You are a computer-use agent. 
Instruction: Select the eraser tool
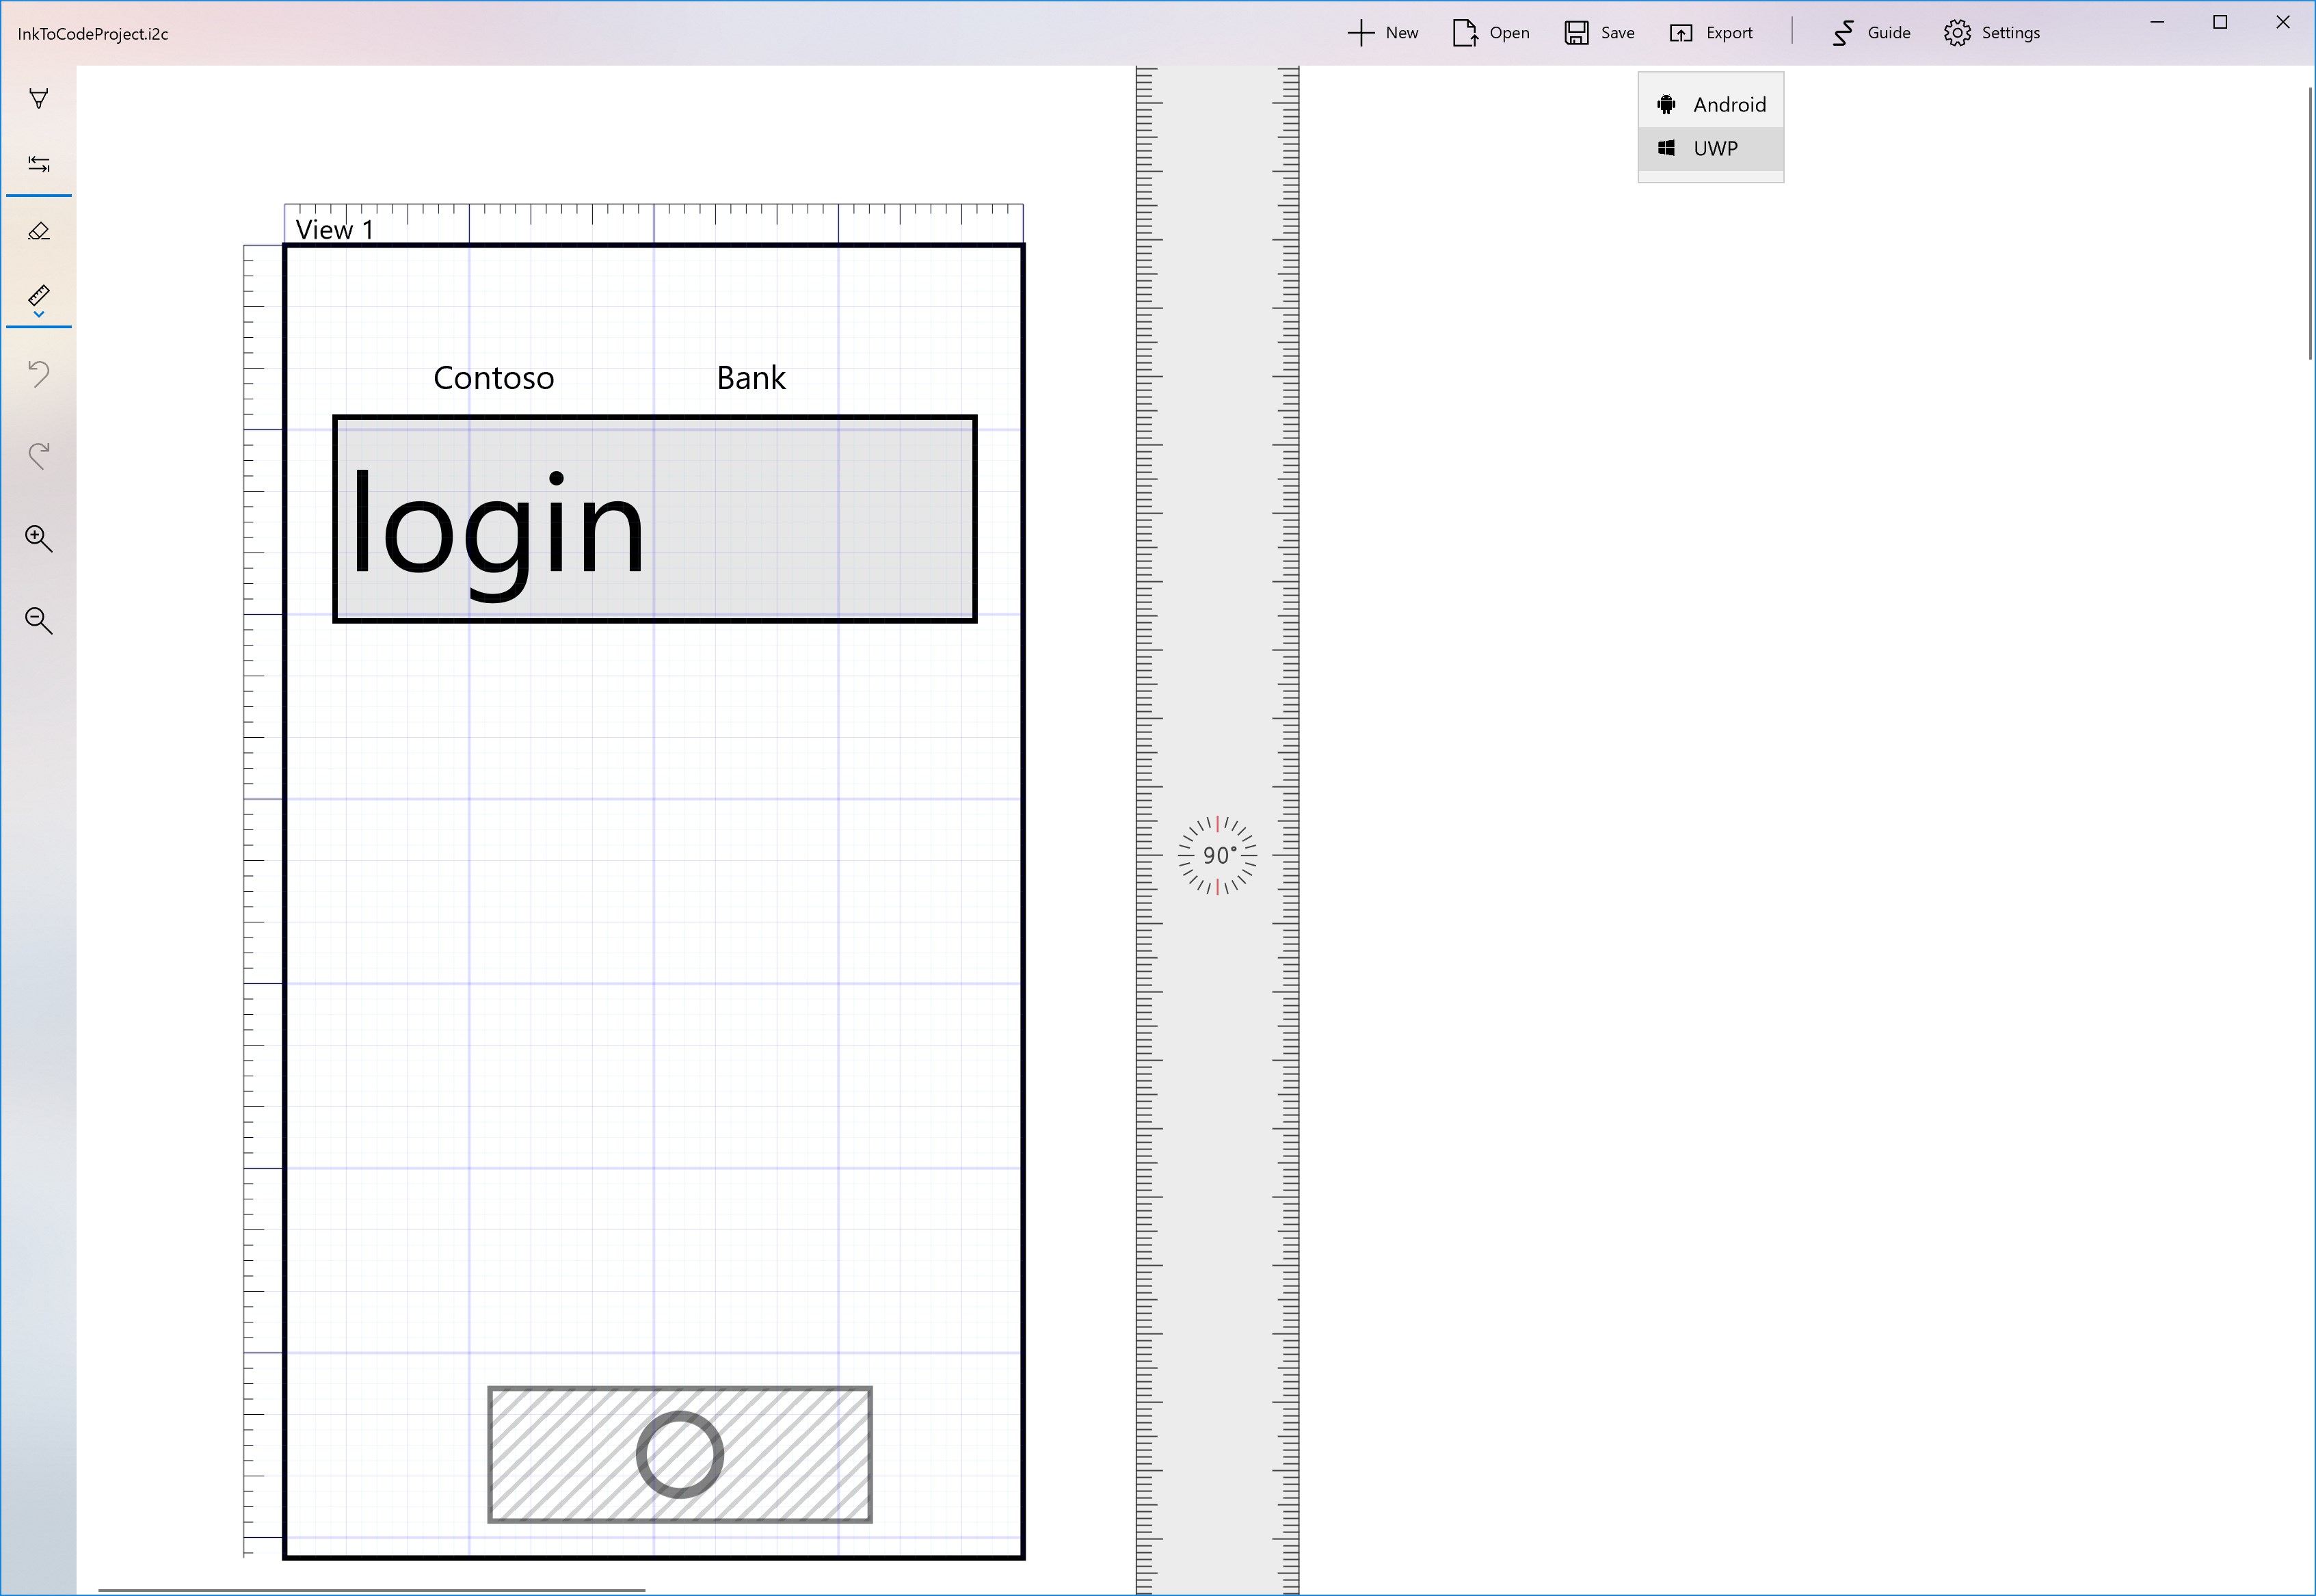click(x=39, y=231)
